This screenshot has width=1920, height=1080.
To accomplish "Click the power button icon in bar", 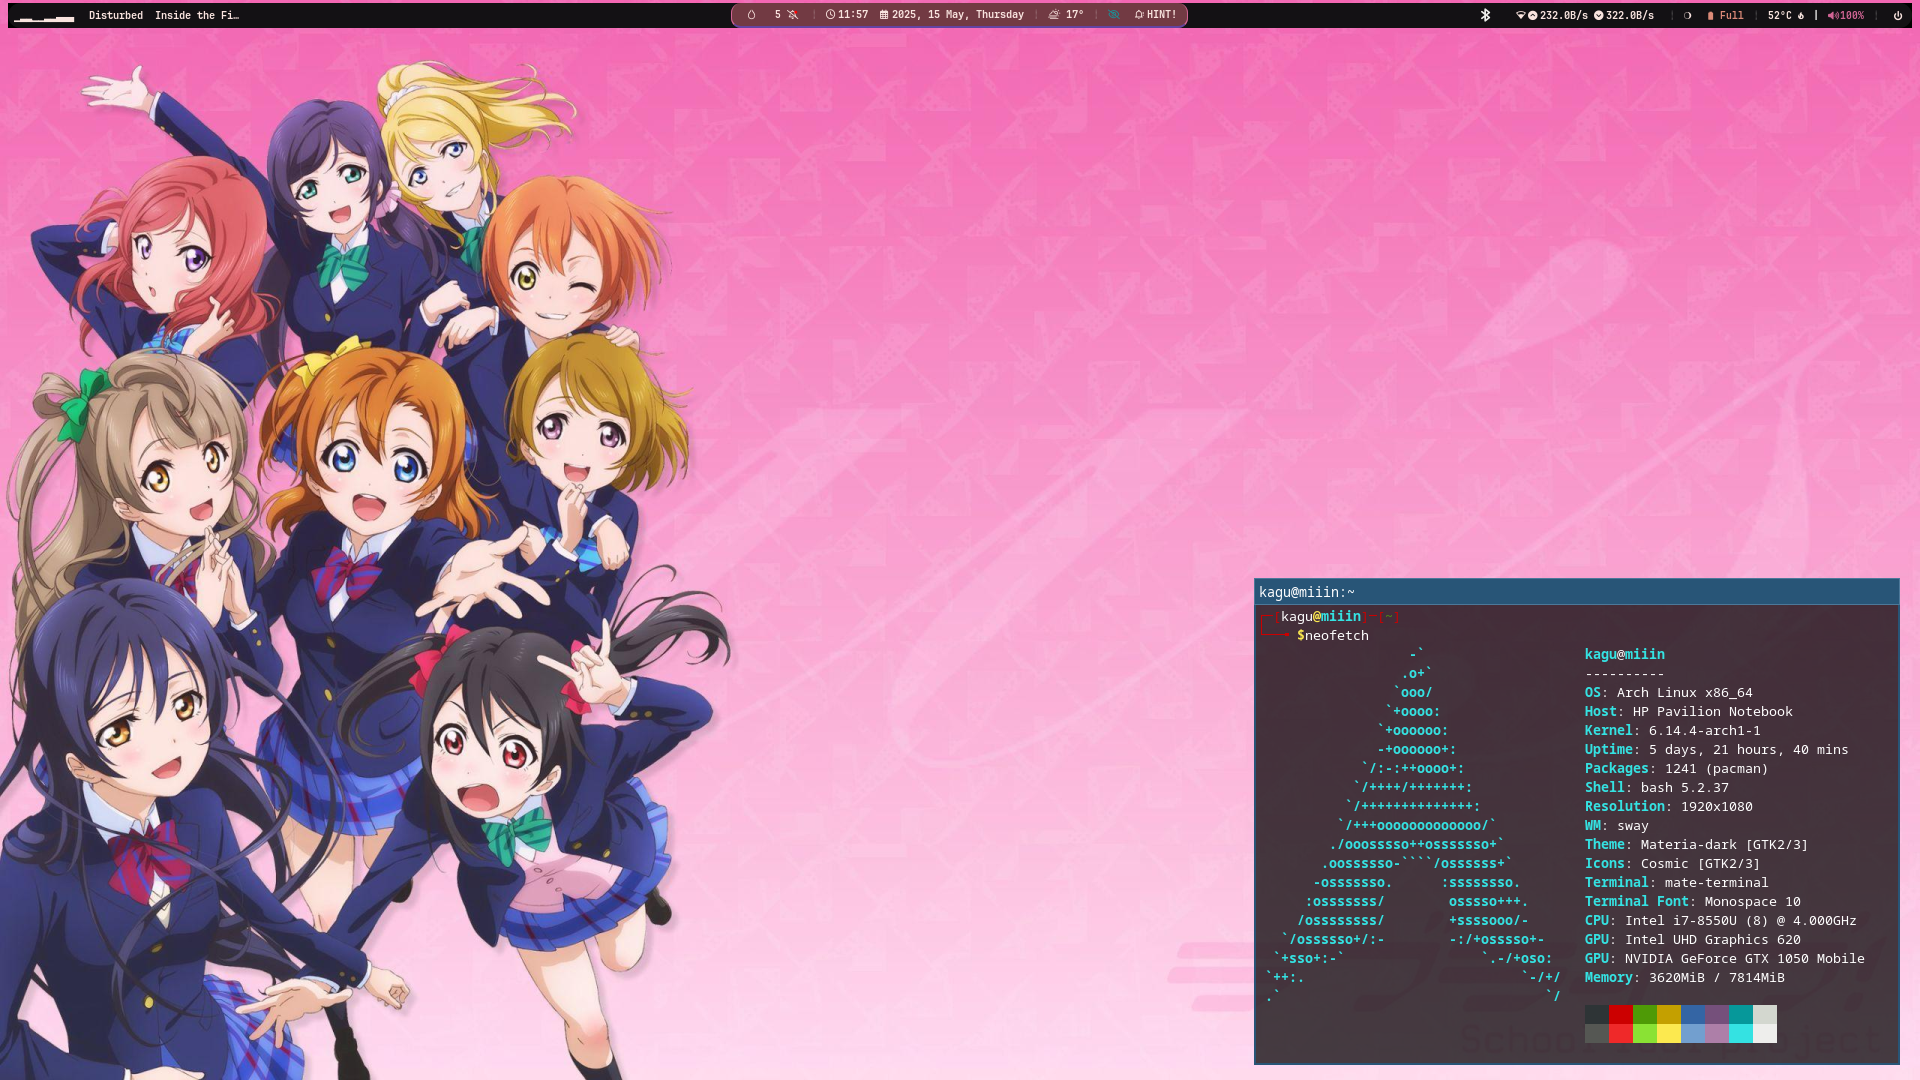I will (x=1898, y=15).
